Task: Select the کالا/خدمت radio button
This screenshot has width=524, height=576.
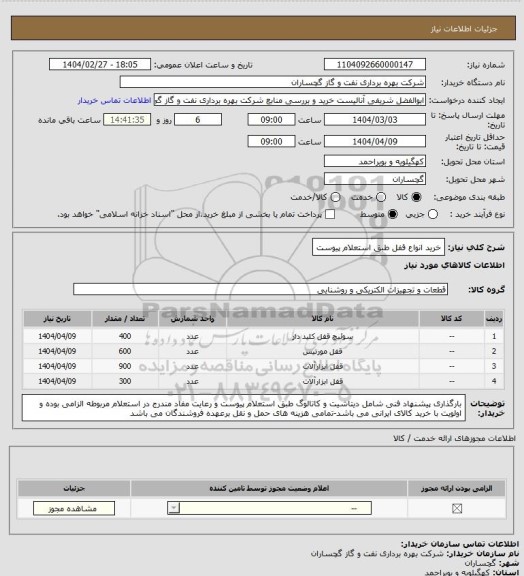Action: coord(335,197)
